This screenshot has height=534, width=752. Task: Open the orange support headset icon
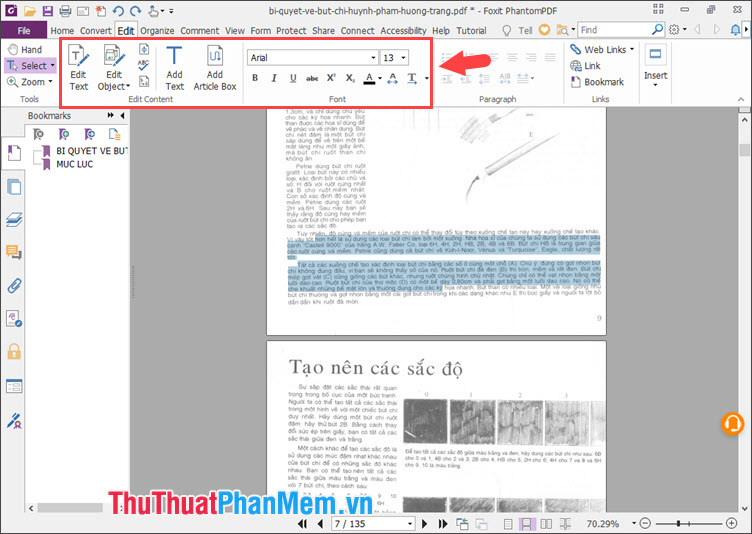(x=732, y=424)
